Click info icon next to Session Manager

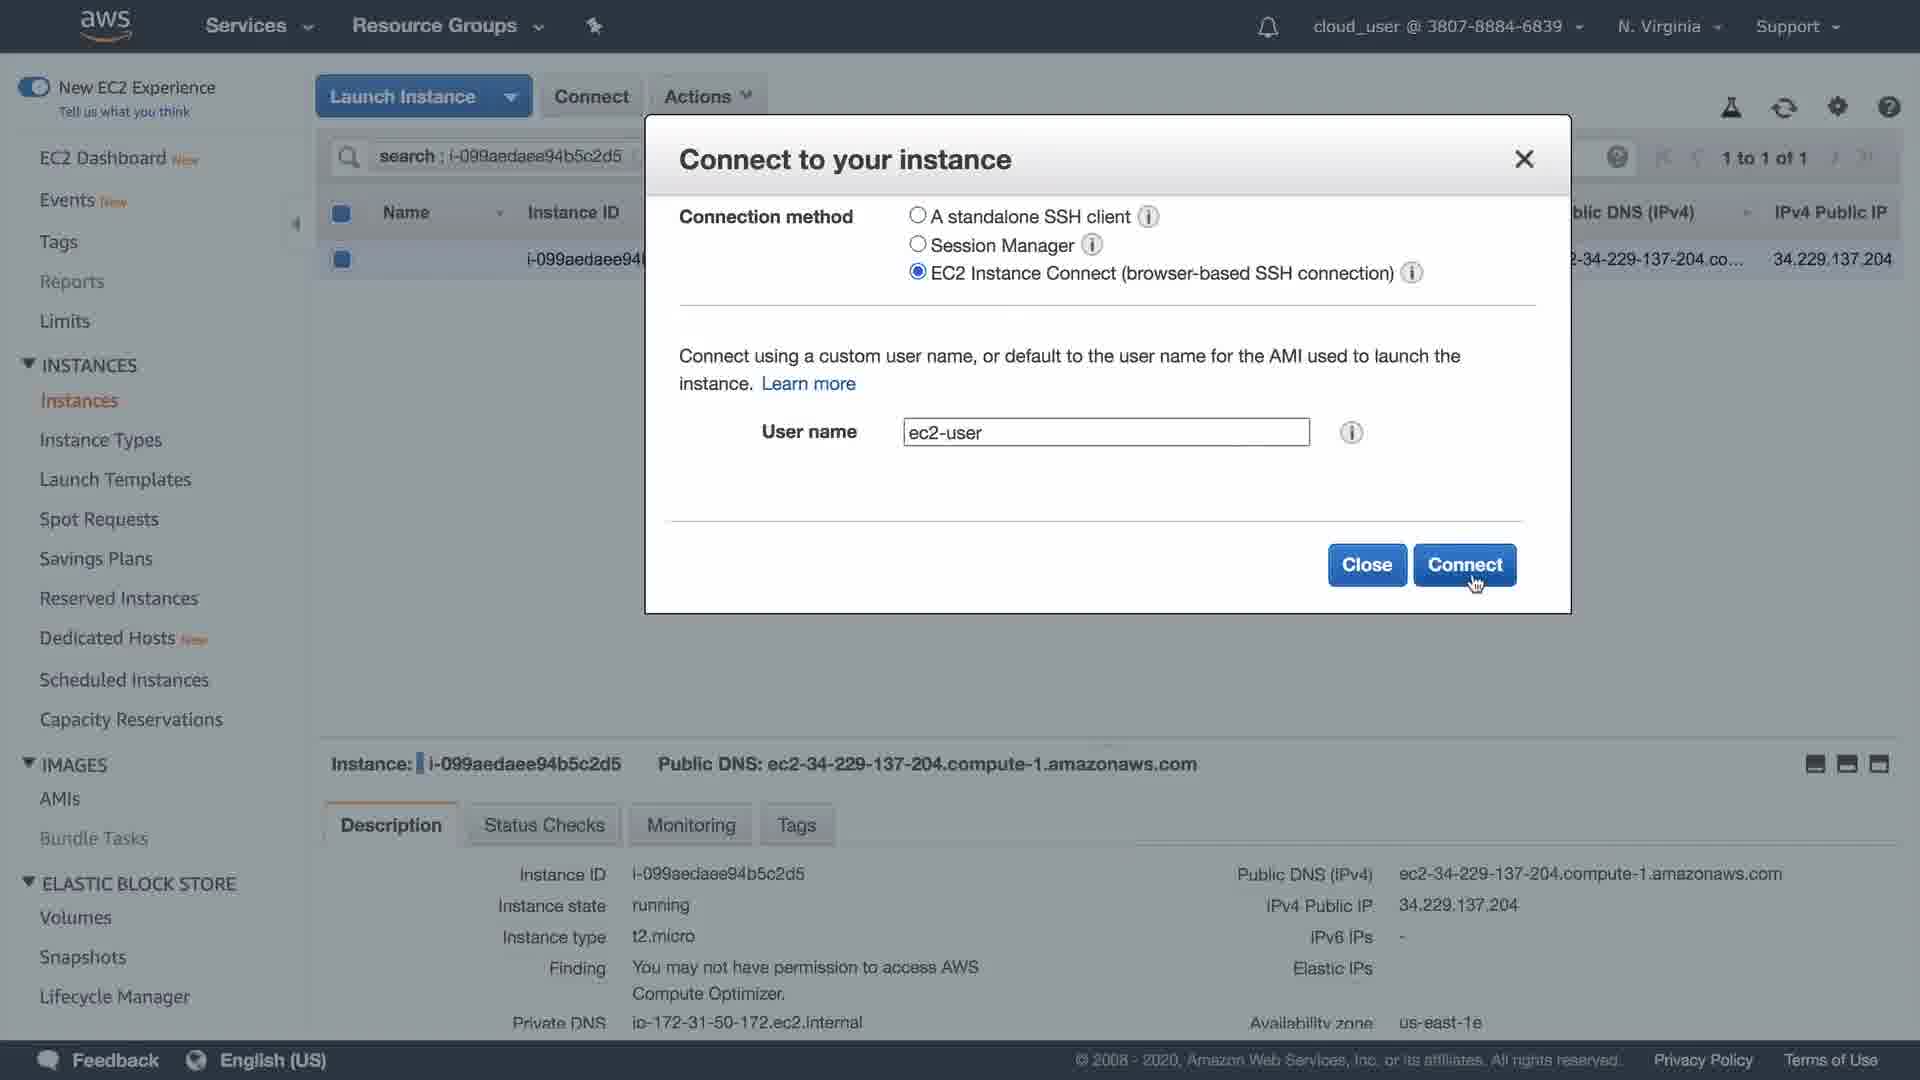click(1092, 245)
